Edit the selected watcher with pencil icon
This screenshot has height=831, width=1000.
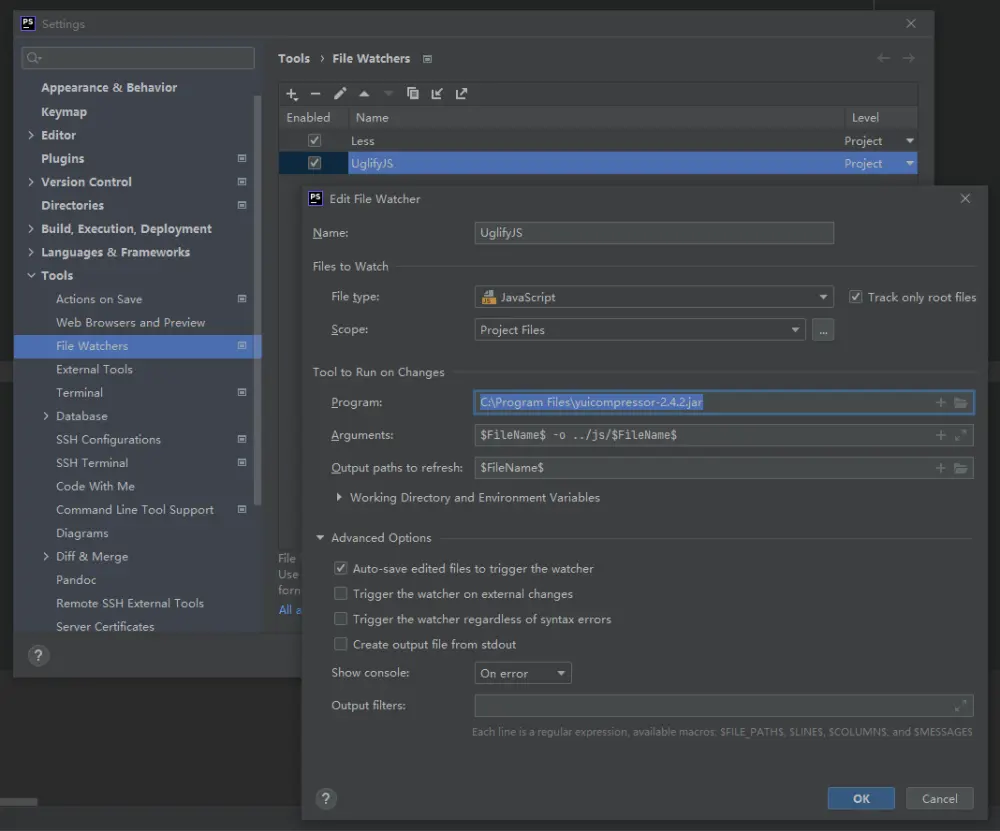click(340, 94)
